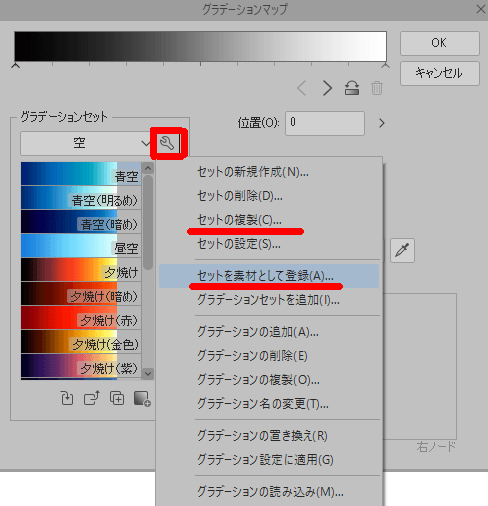Select the 夕焼け(赤) gradient preset
The width and height of the screenshot is (488, 506).
pos(81,318)
